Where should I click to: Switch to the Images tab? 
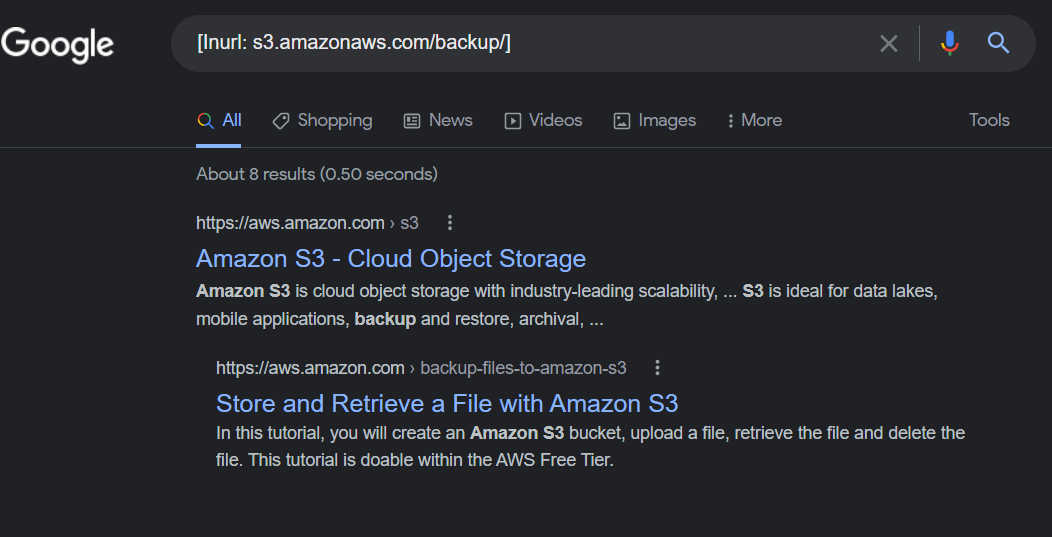point(654,121)
